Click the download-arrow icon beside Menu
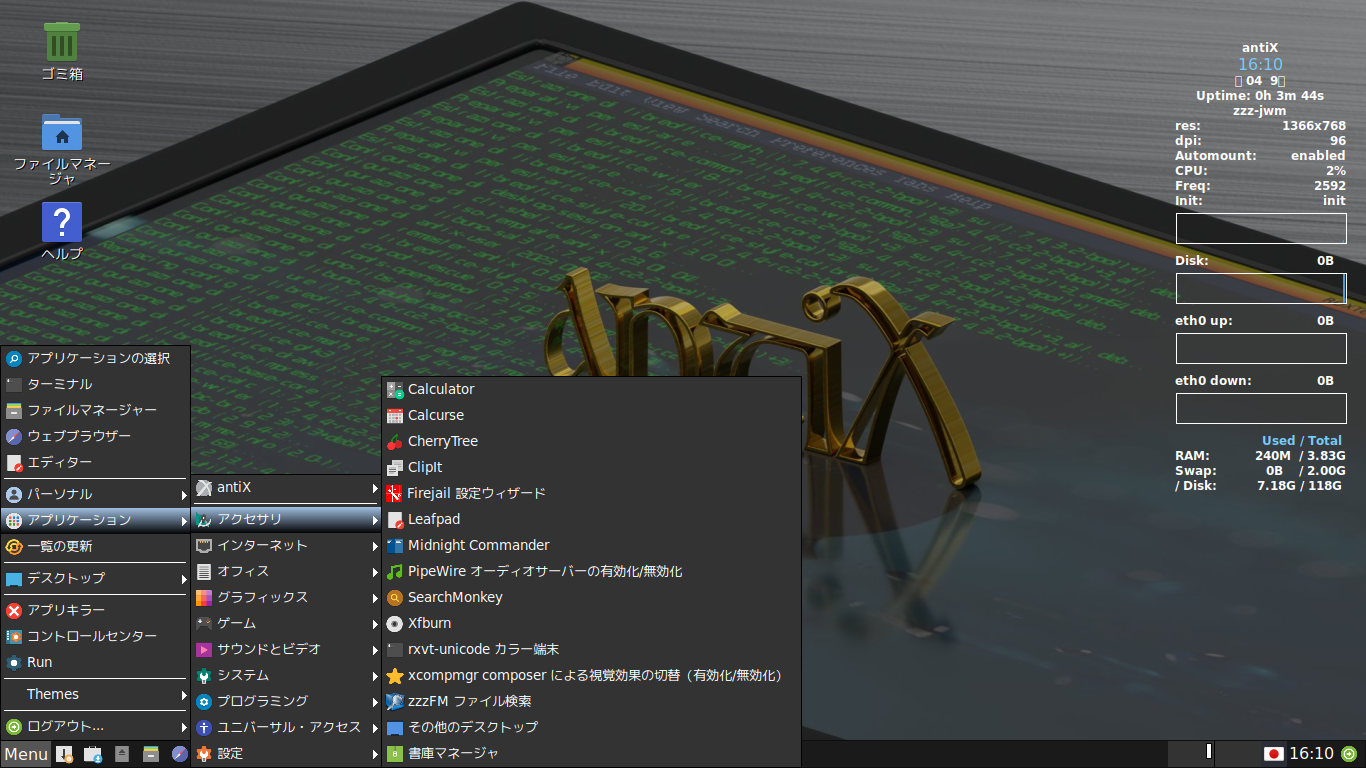 64,754
